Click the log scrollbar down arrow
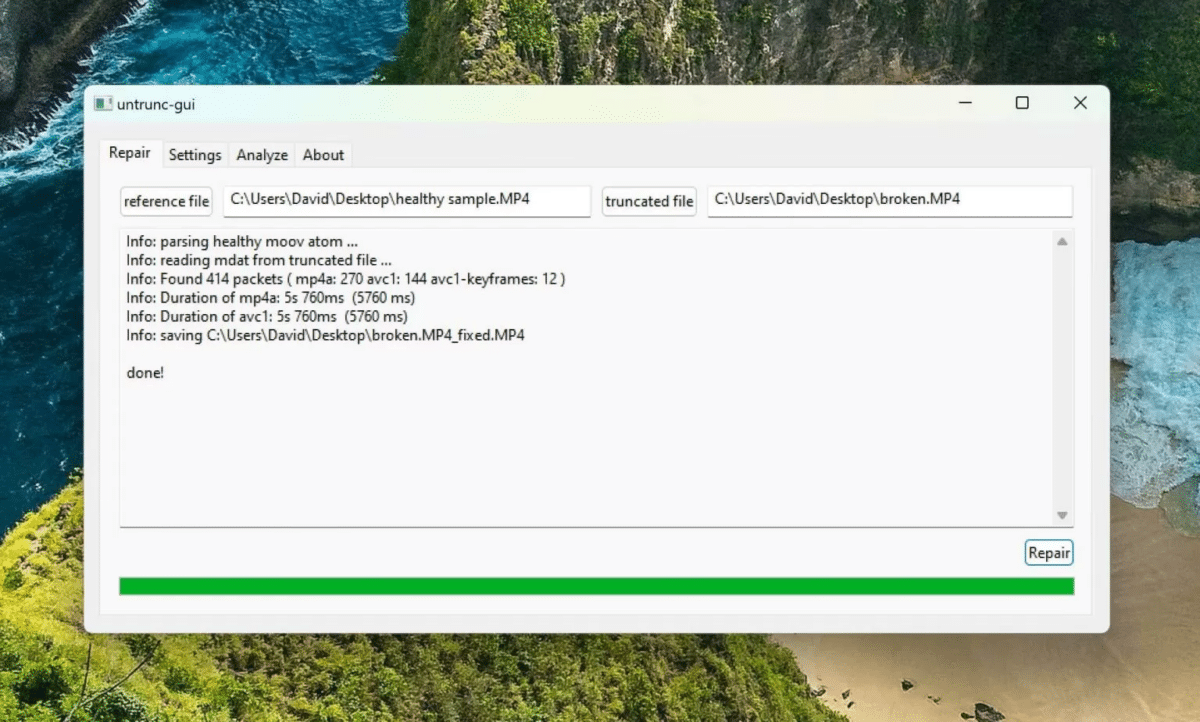Screen dimensions: 1200x722 pos(1062,515)
